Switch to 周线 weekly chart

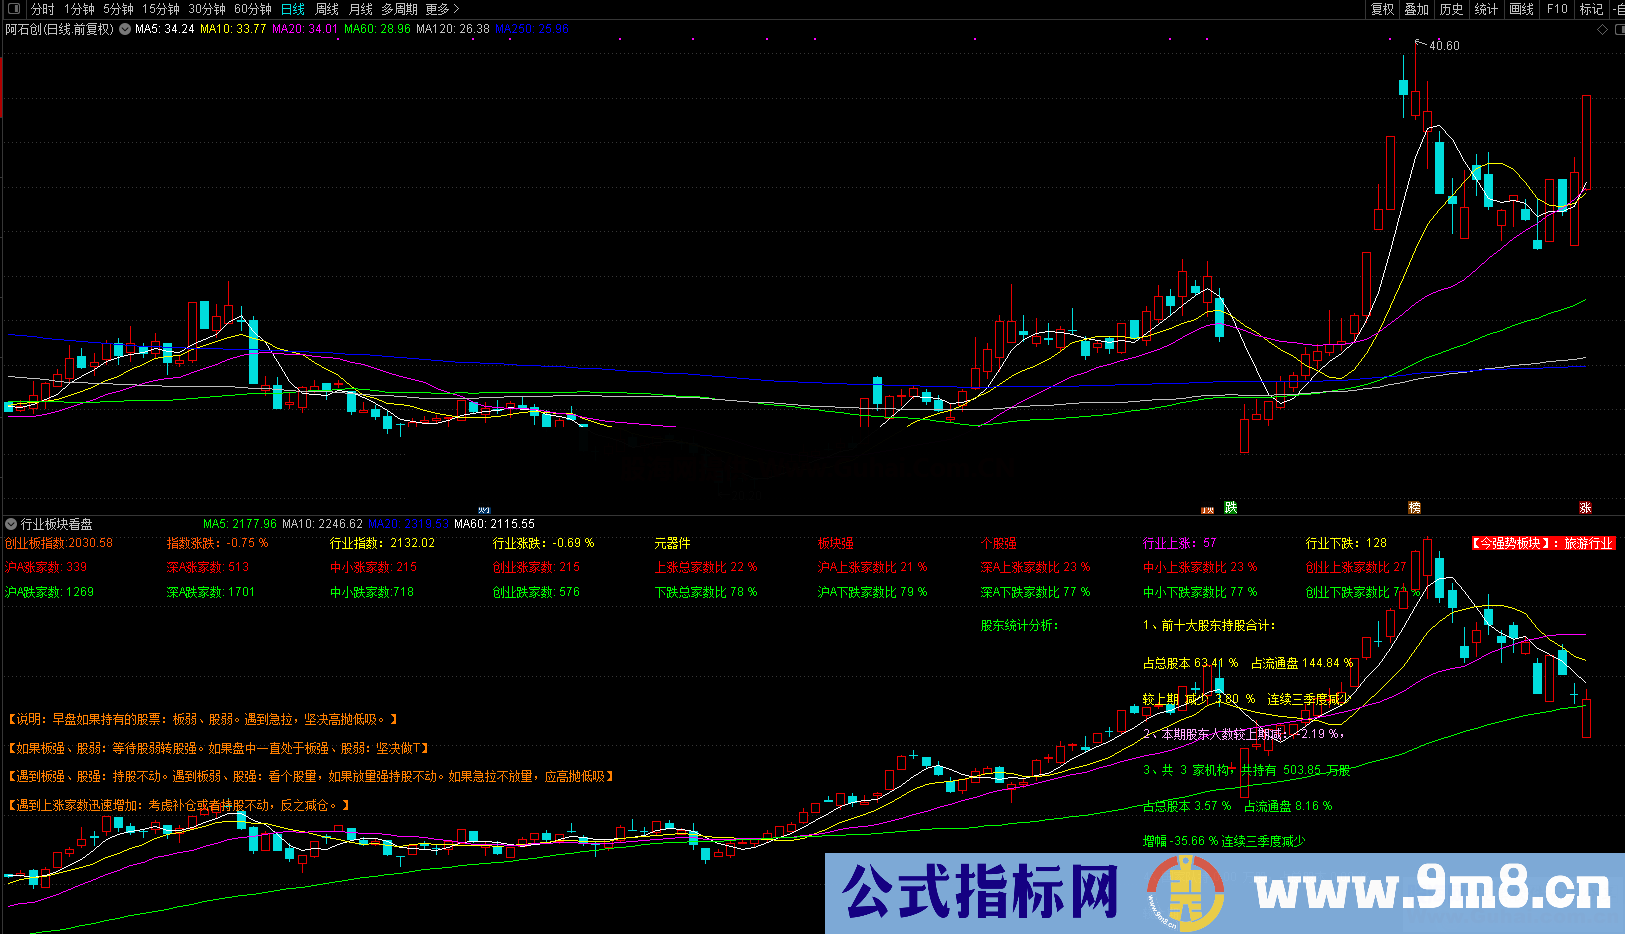click(x=327, y=9)
